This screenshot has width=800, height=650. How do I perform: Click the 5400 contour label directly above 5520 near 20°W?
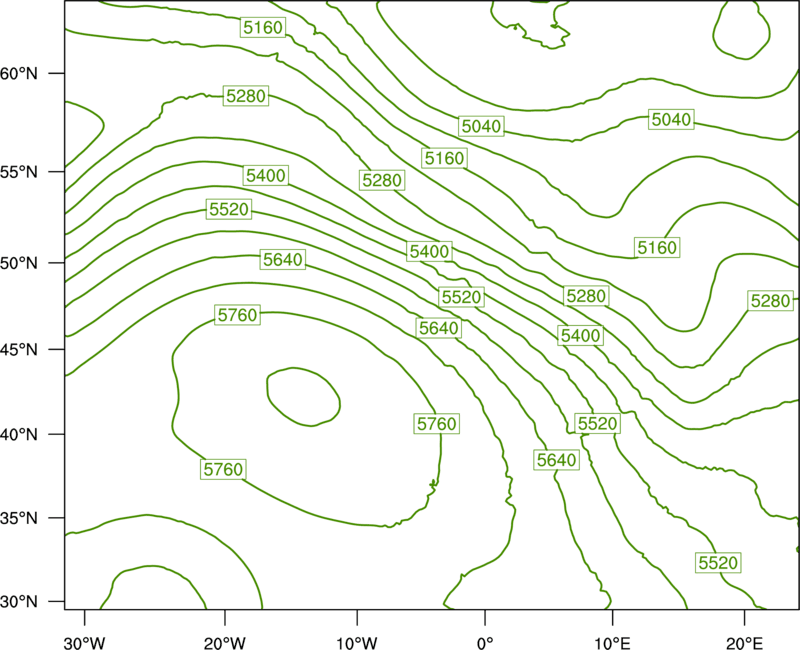point(266,176)
